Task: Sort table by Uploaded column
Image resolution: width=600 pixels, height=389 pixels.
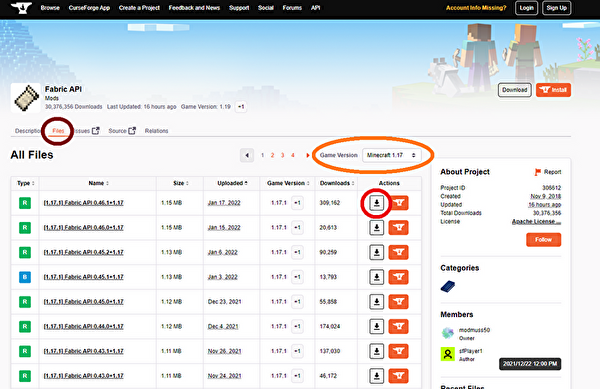Action: coord(232,183)
